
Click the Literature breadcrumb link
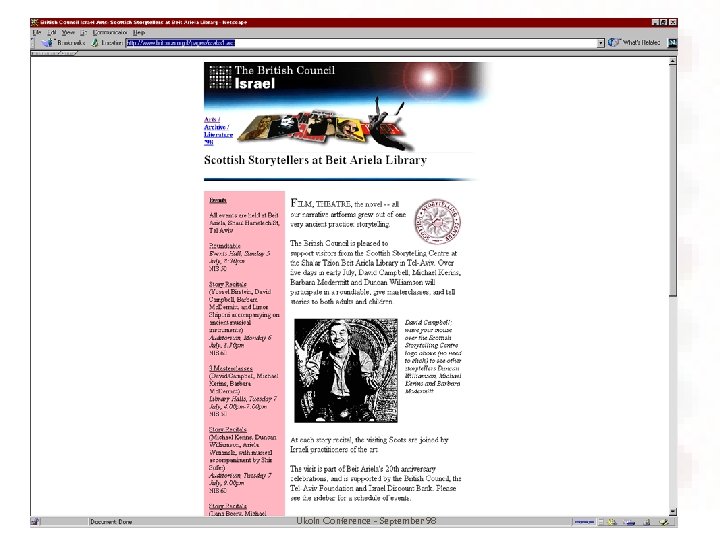point(219,135)
